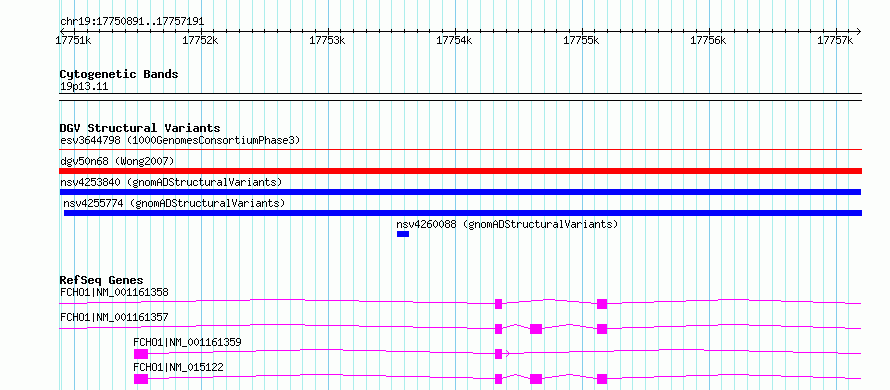Click the 17751k ruler label
Viewport: 890px width, 390px height.
click(x=74, y=40)
